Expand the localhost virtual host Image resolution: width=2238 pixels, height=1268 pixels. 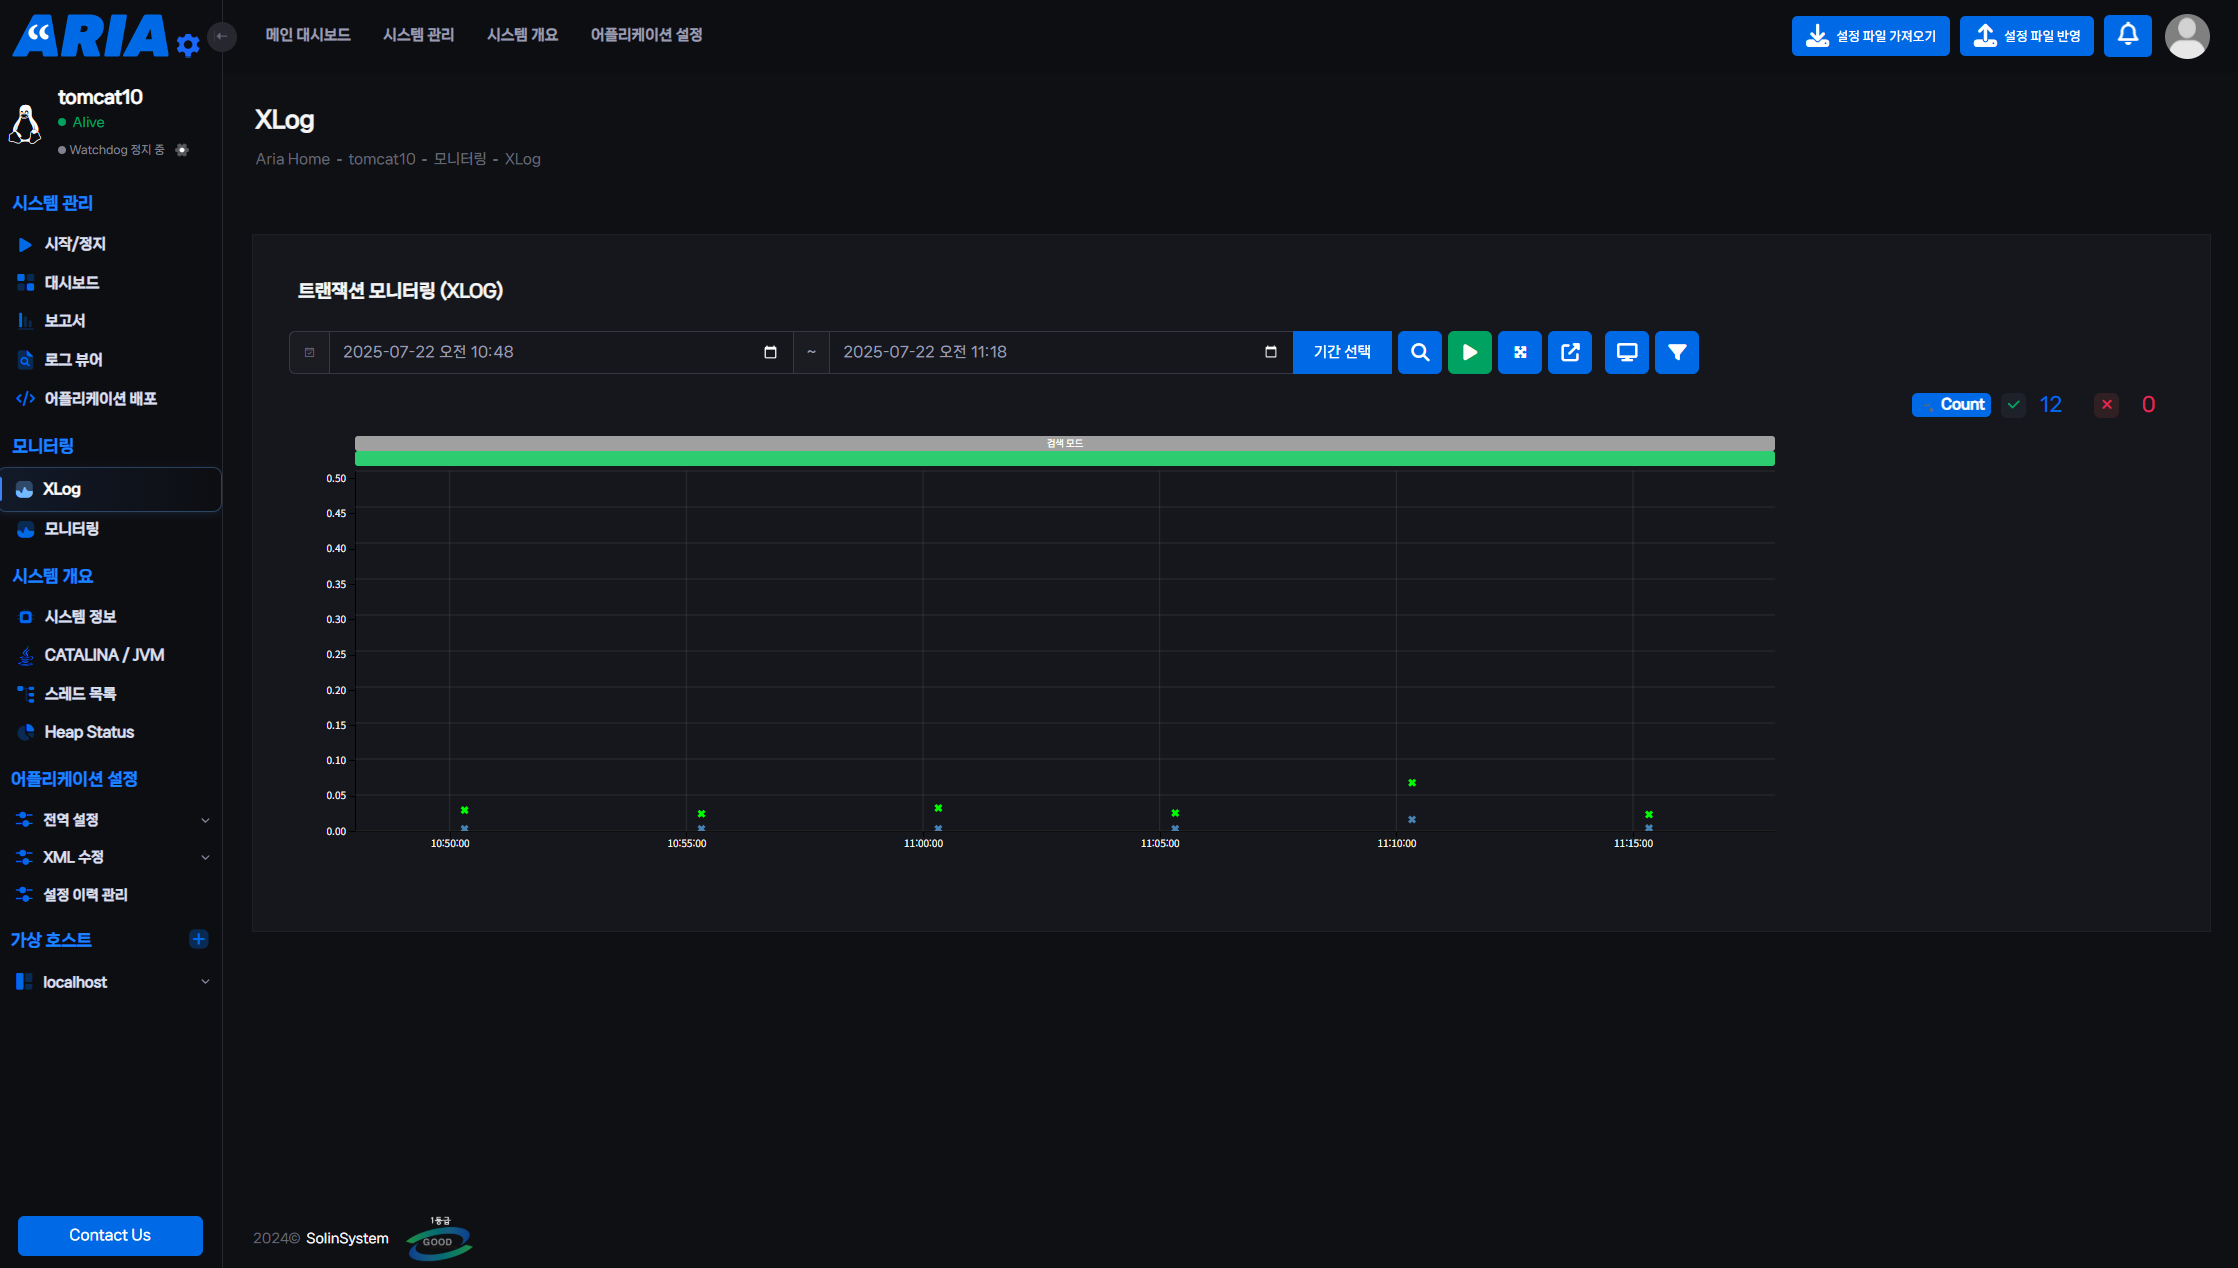[x=205, y=982]
